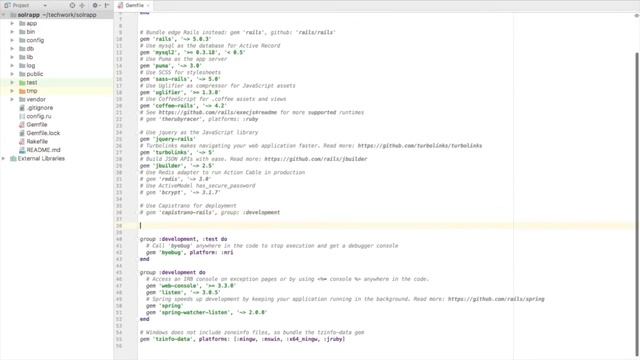Collapse the solrapp root project node
Image resolution: width=640 pixels, height=360 pixels.
click(4, 15)
